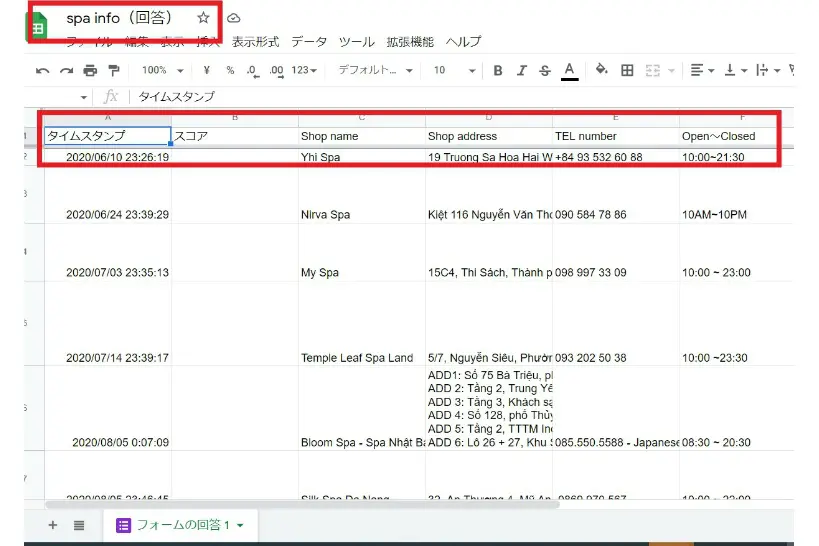
Task: Open the zoom 100% dropdown
Action: tap(162, 70)
